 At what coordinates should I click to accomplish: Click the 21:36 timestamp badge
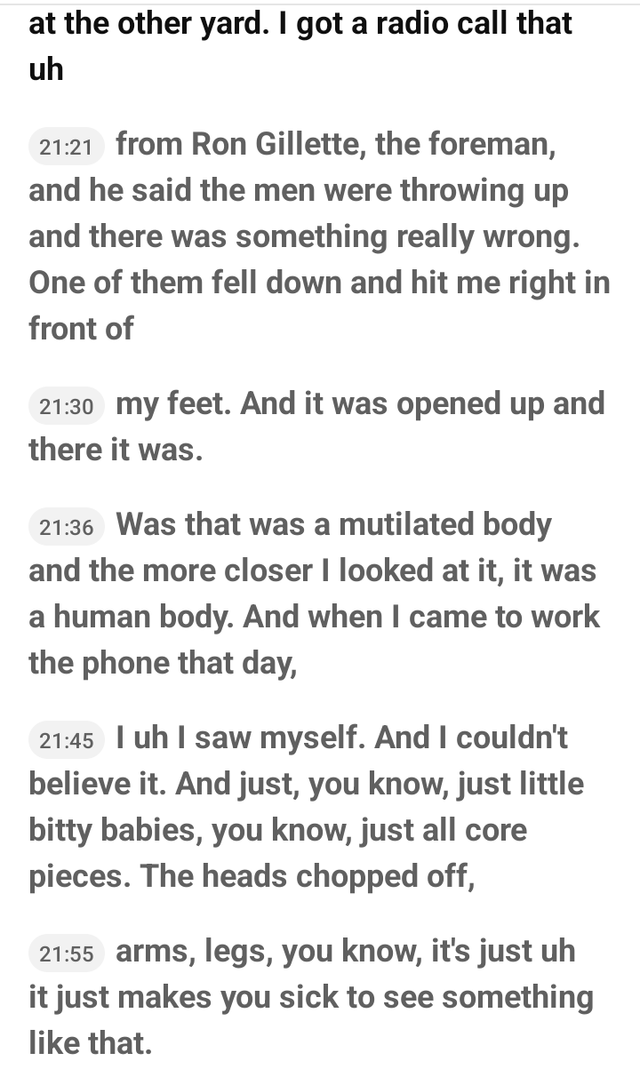coord(66,527)
